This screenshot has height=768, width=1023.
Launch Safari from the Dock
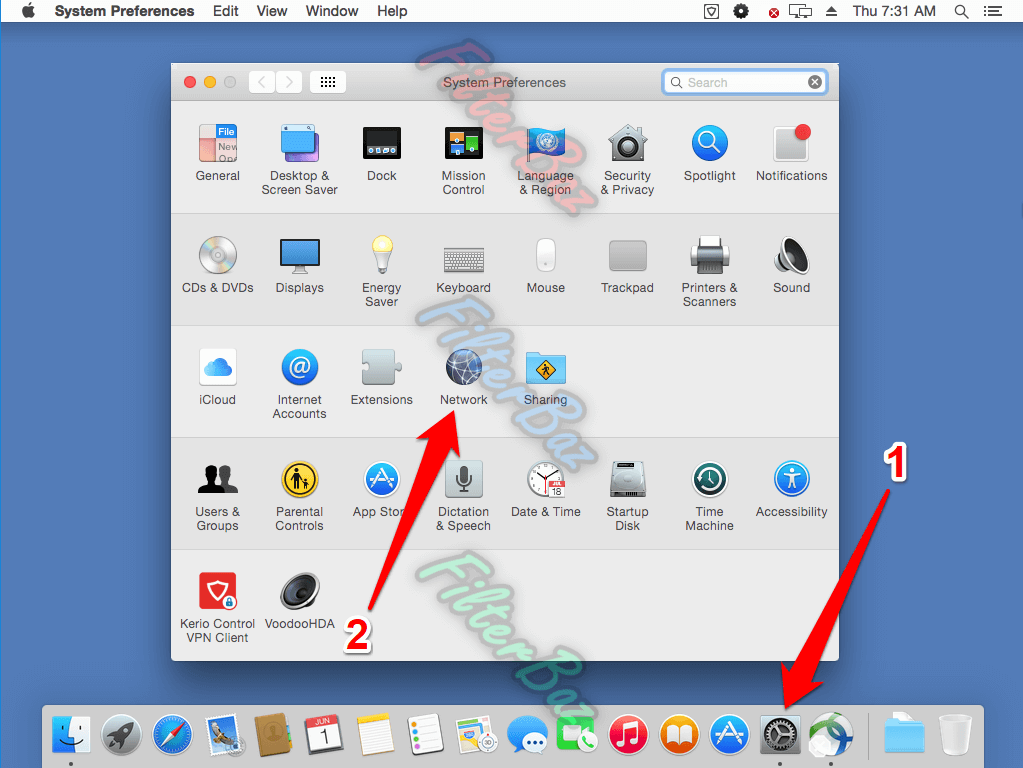pyautogui.click(x=172, y=736)
